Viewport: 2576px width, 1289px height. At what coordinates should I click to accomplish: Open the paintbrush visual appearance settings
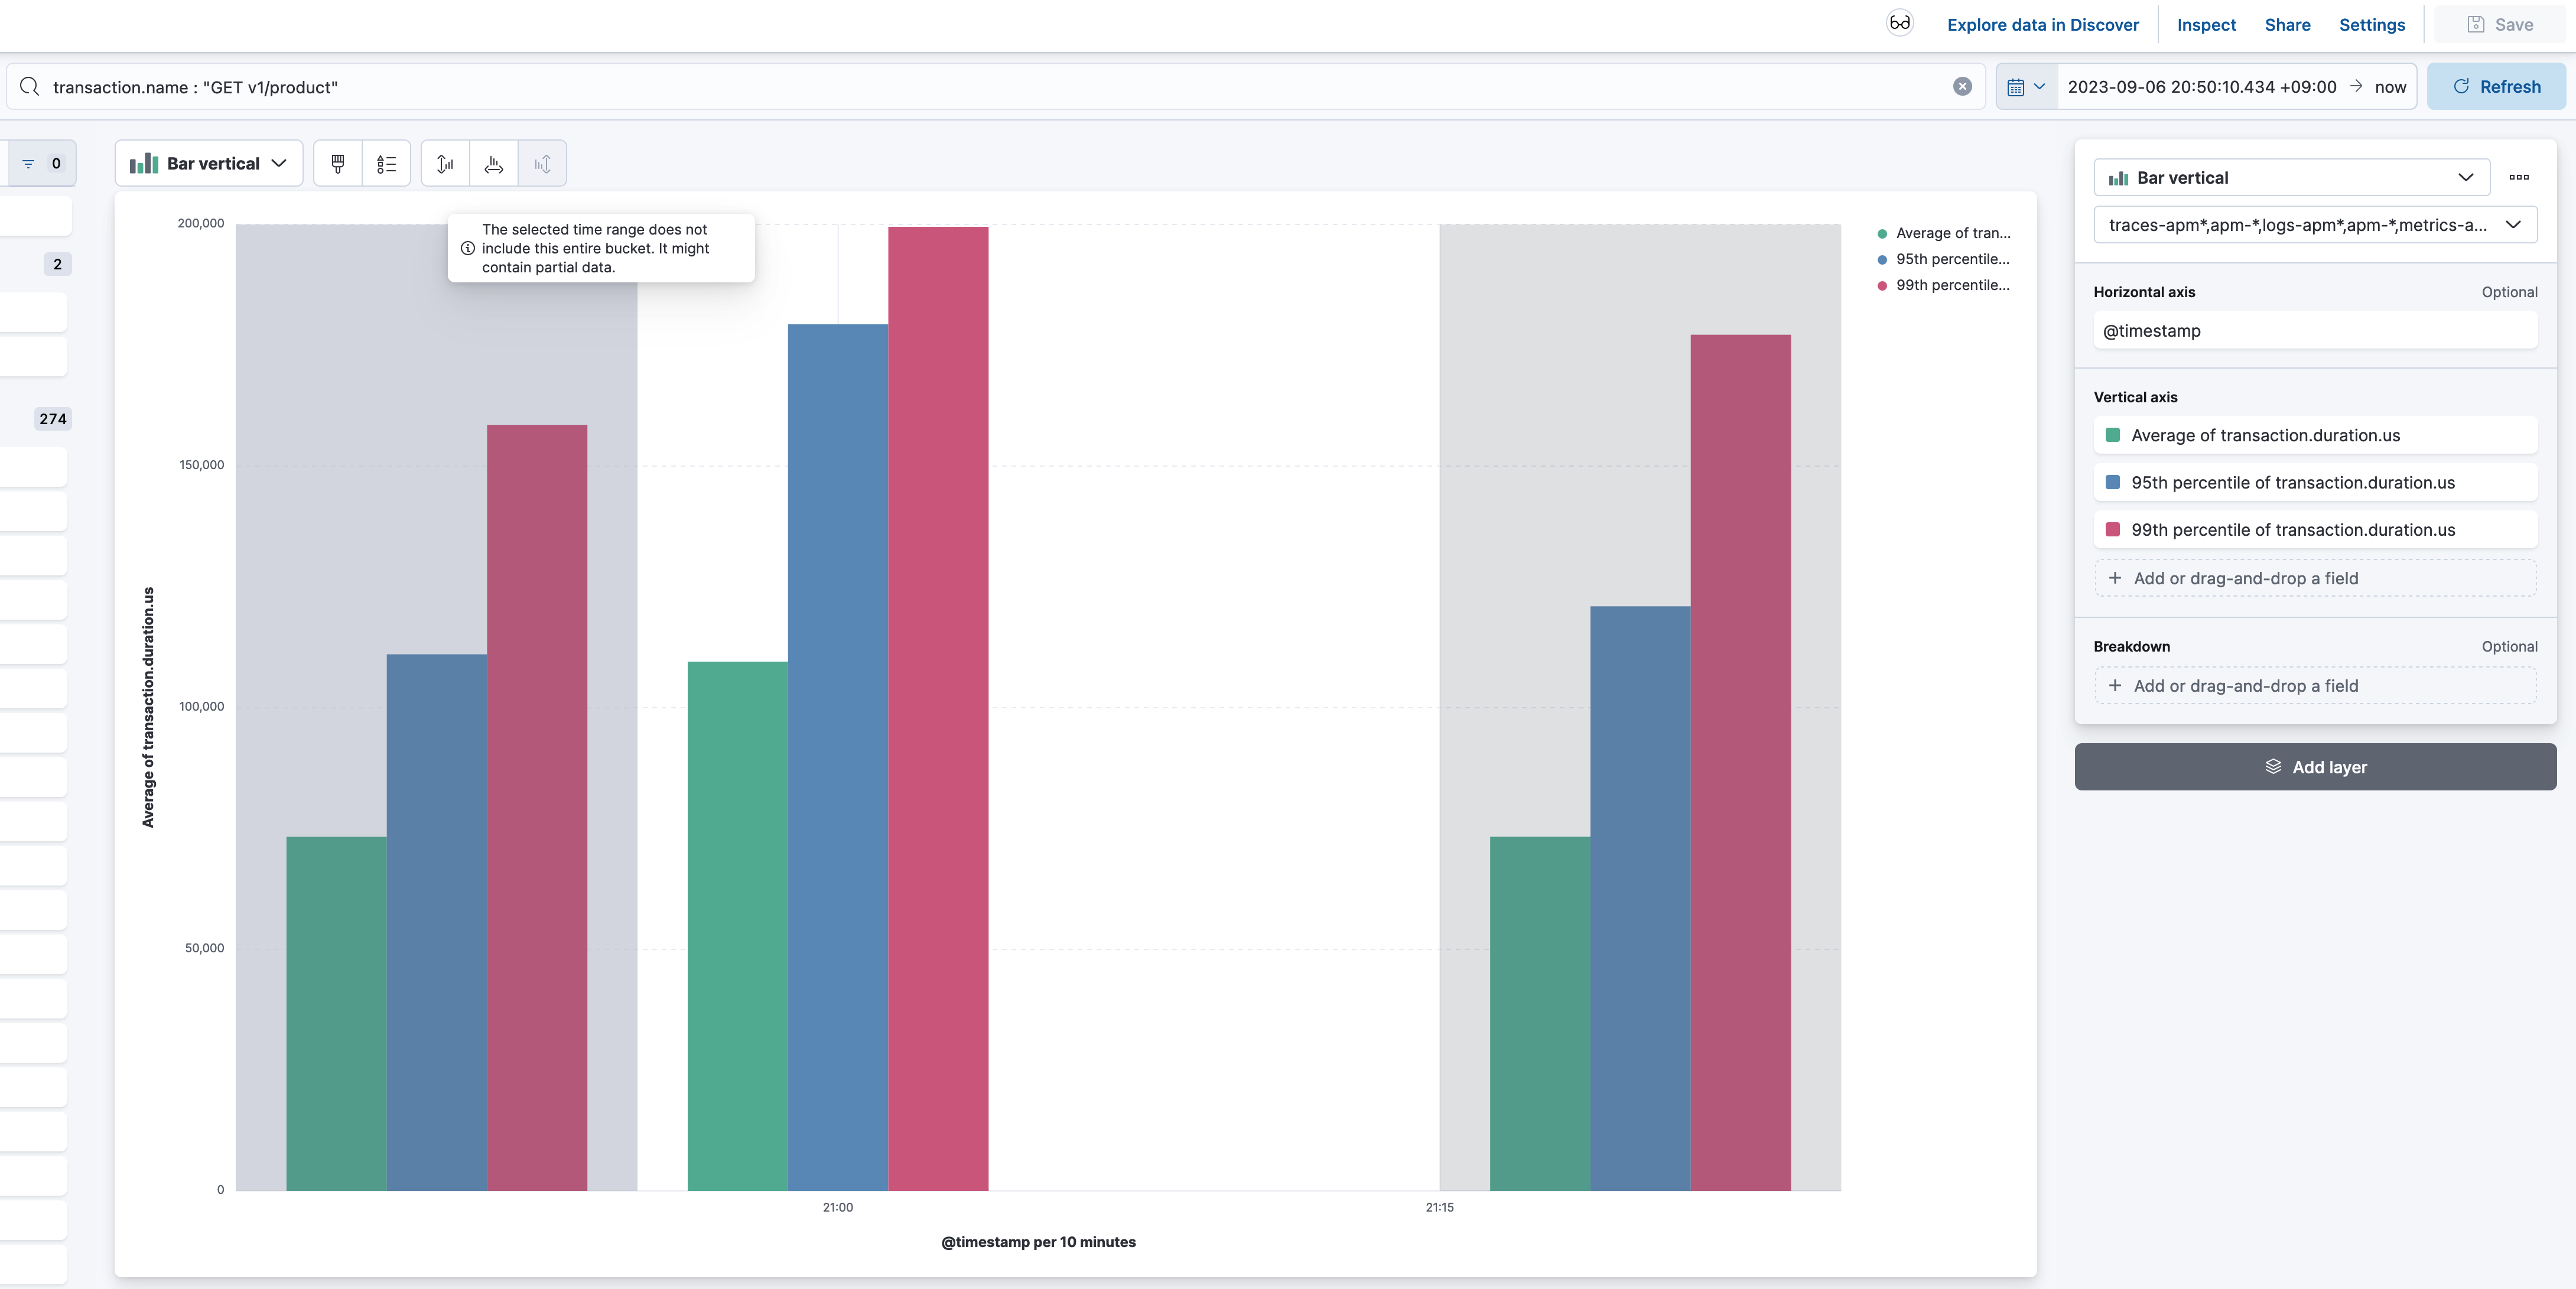(x=337, y=163)
